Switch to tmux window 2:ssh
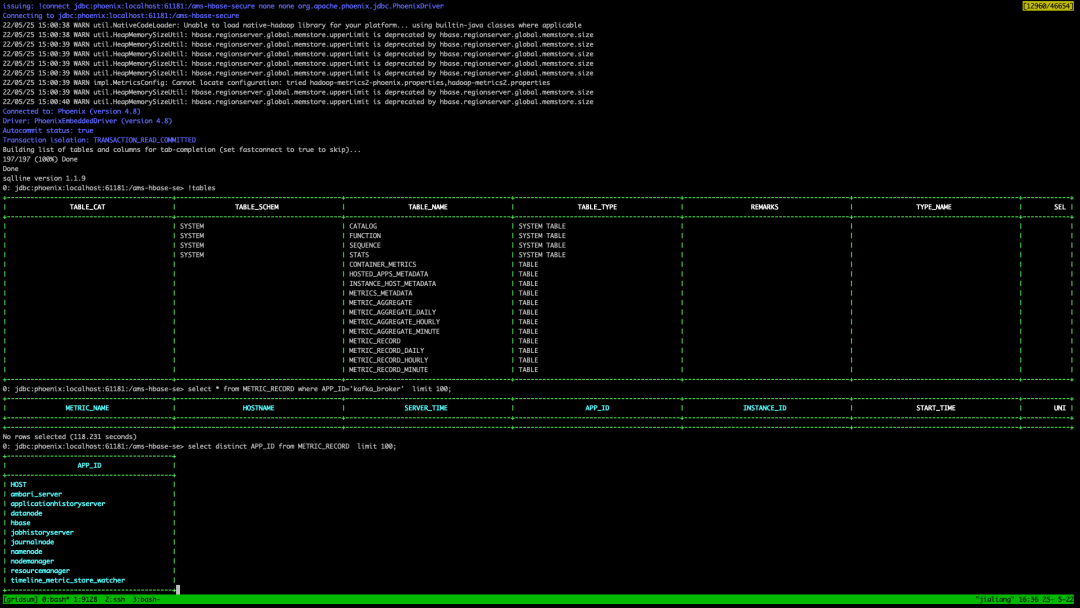This screenshot has width=1080, height=608. point(115,600)
